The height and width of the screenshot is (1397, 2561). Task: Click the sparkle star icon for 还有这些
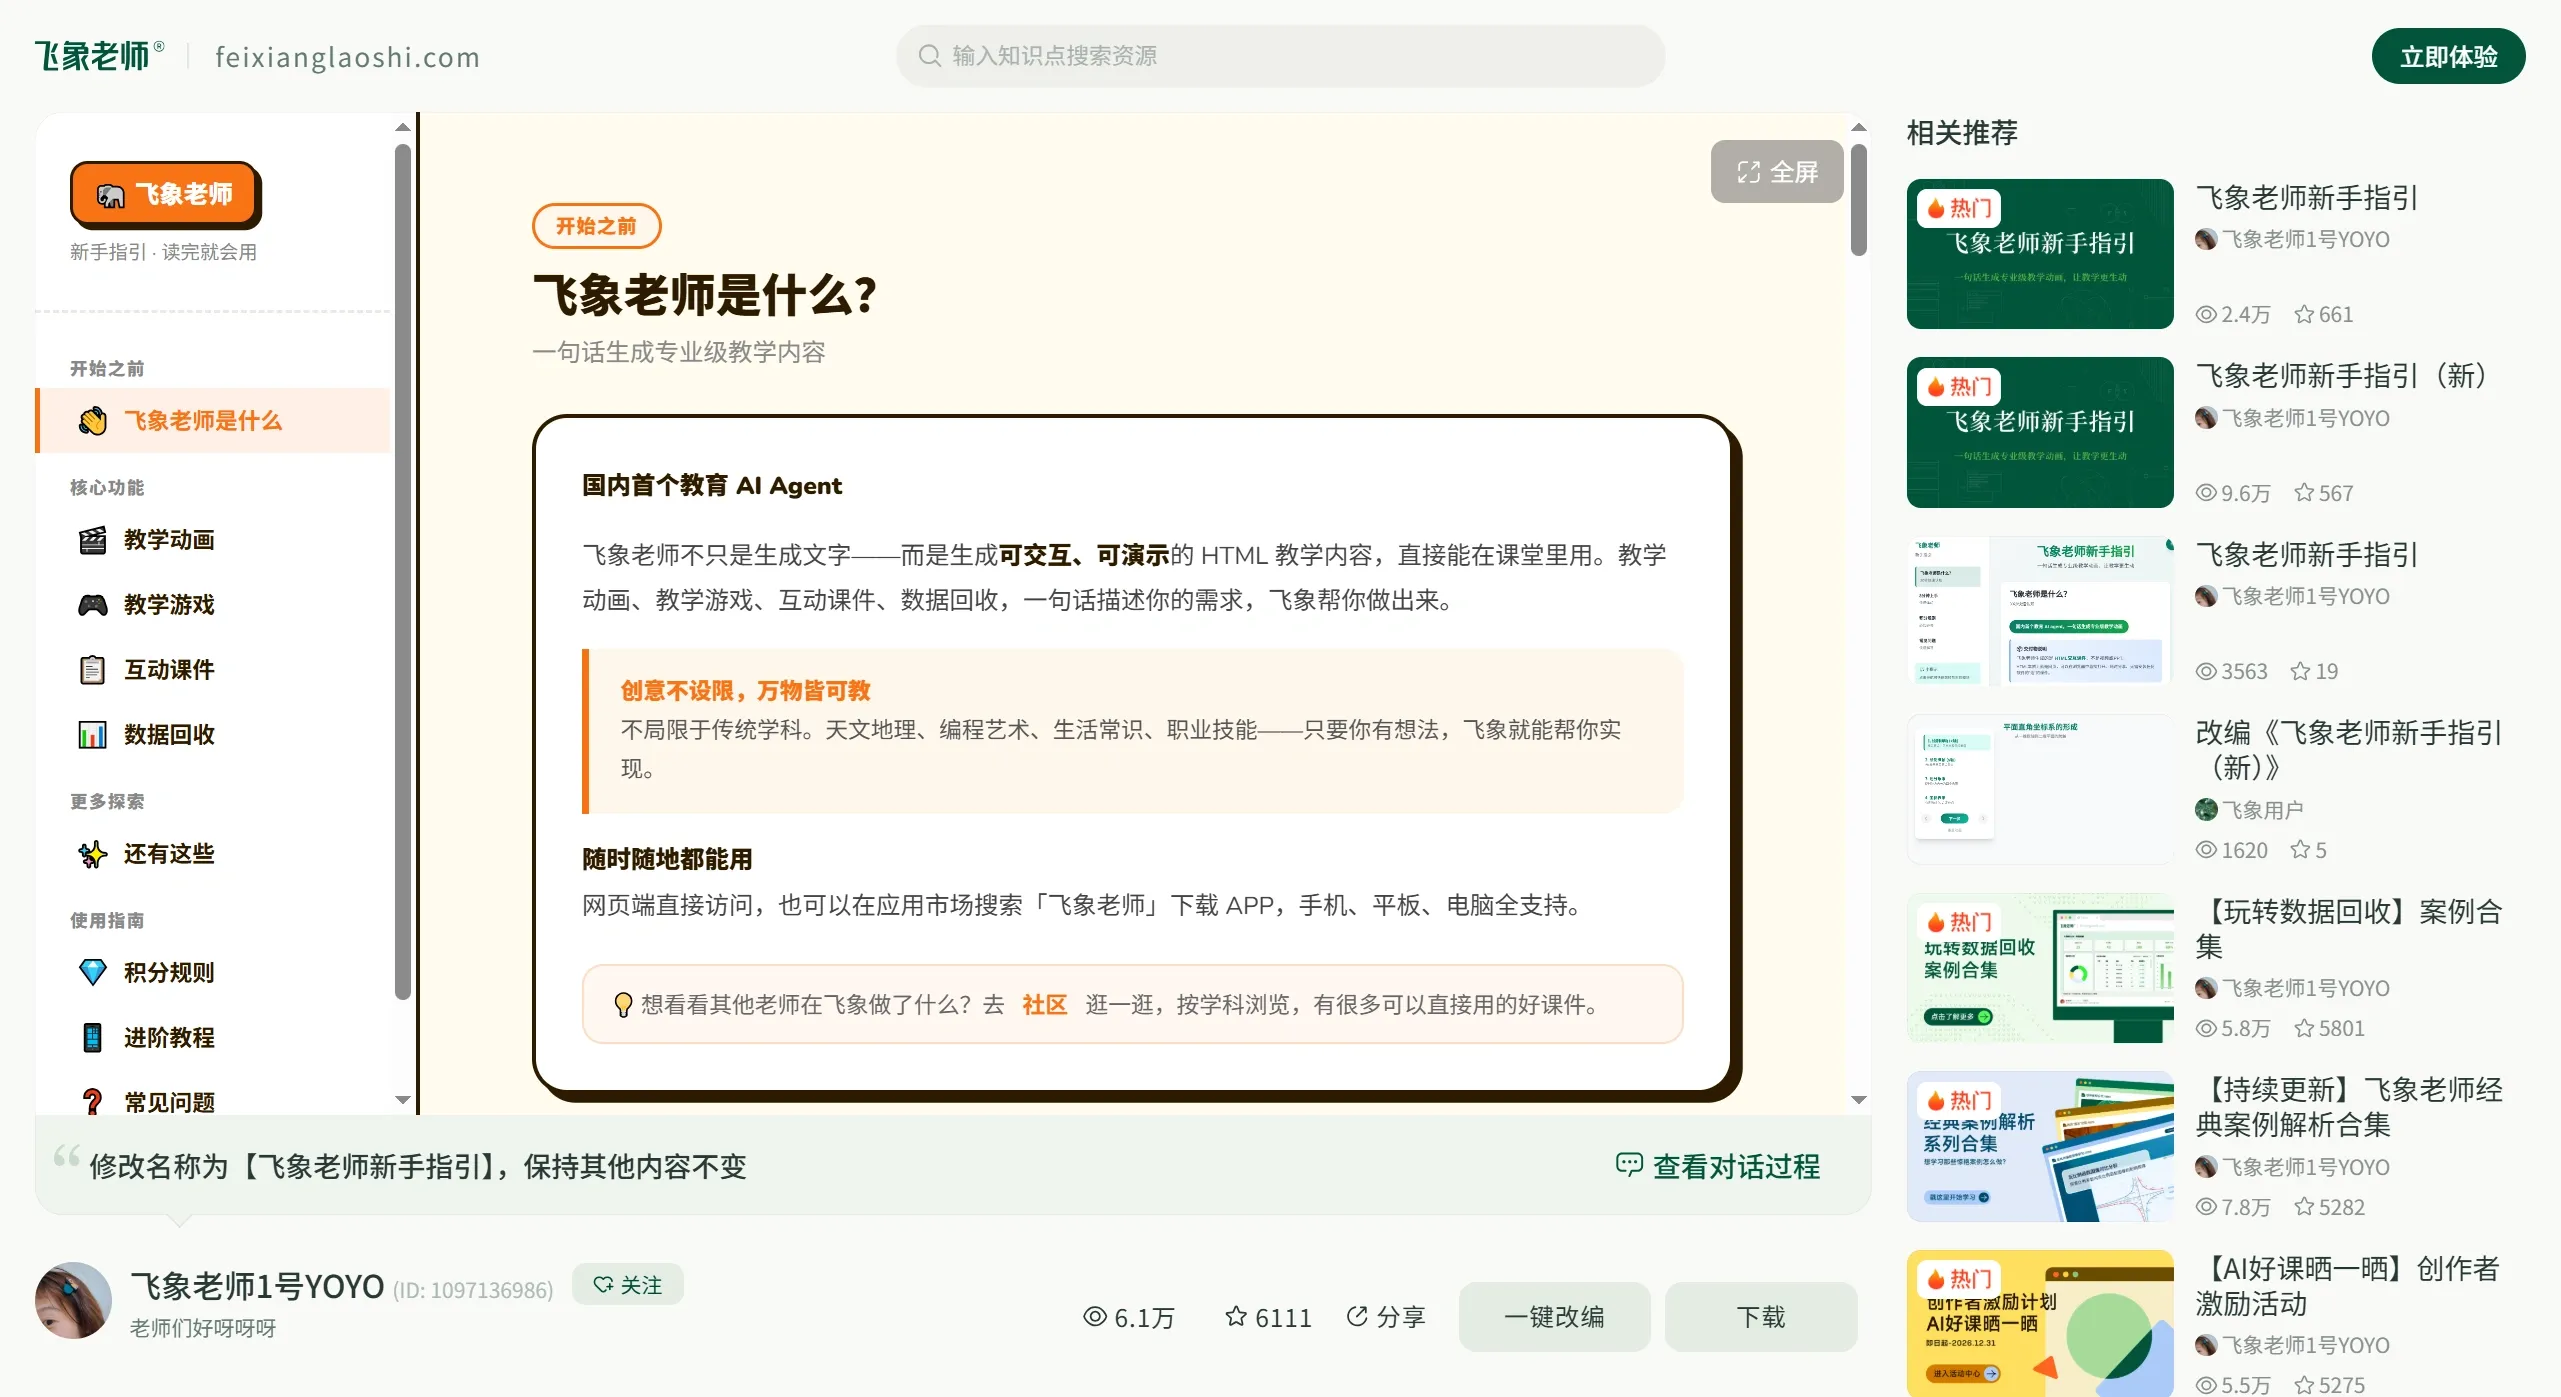coord(93,854)
